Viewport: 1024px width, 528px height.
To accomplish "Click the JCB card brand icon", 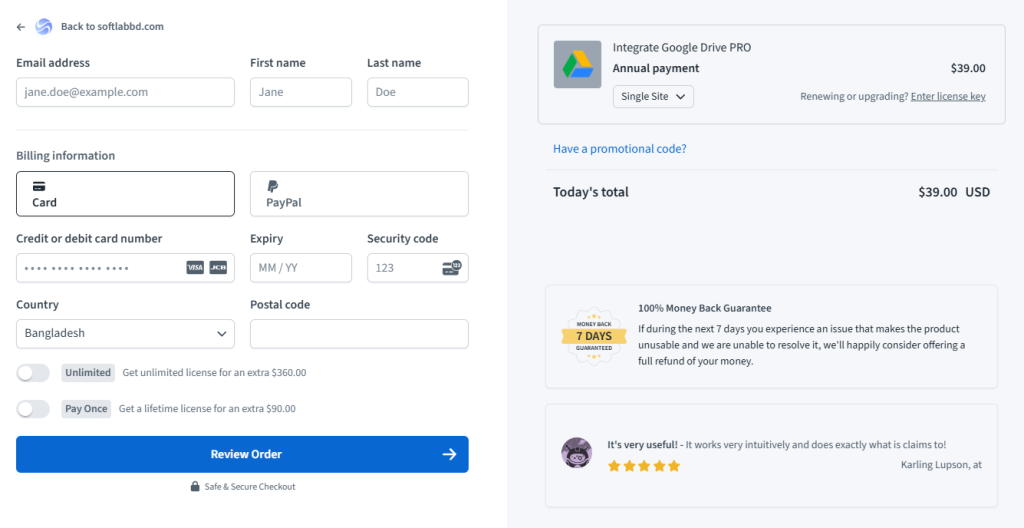I will (218, 267).
